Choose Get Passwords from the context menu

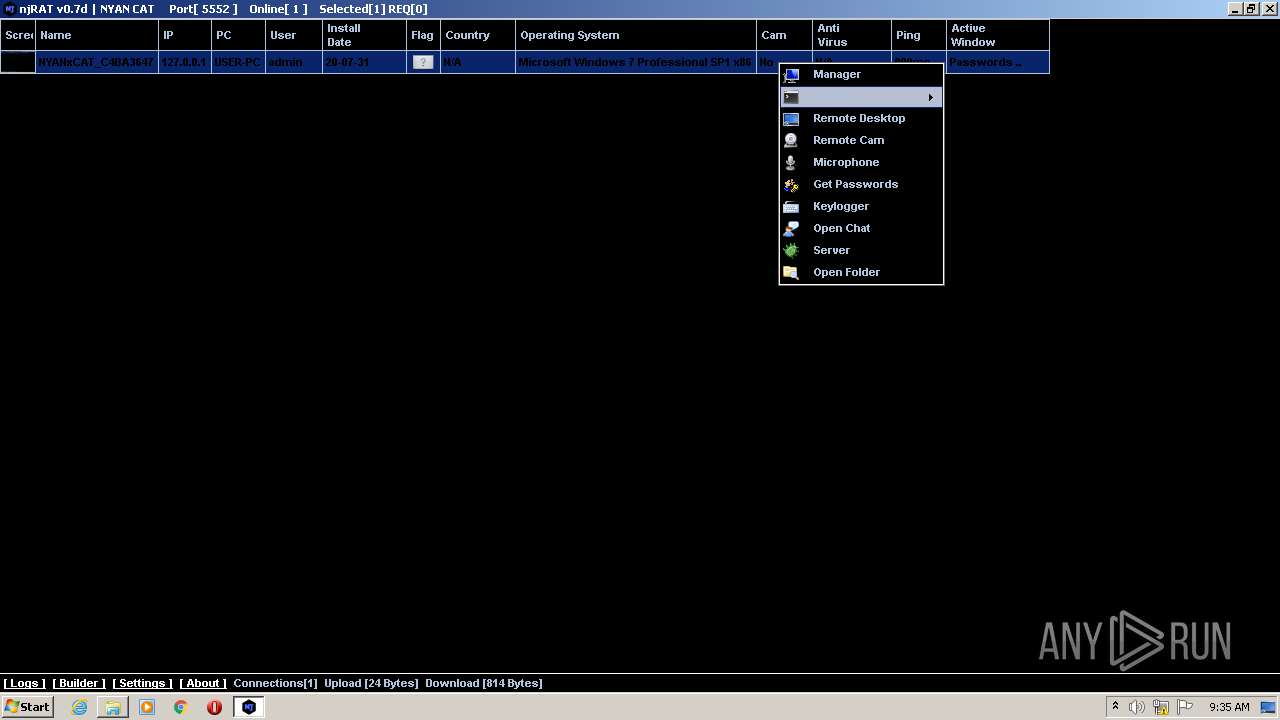[x=861, y=184]
